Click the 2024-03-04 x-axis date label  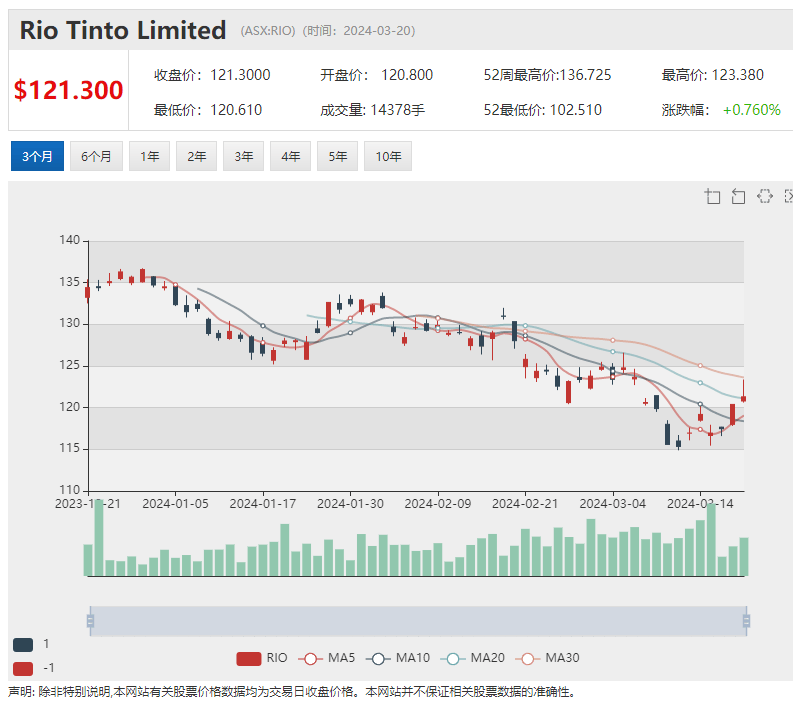tap(612, 504)
